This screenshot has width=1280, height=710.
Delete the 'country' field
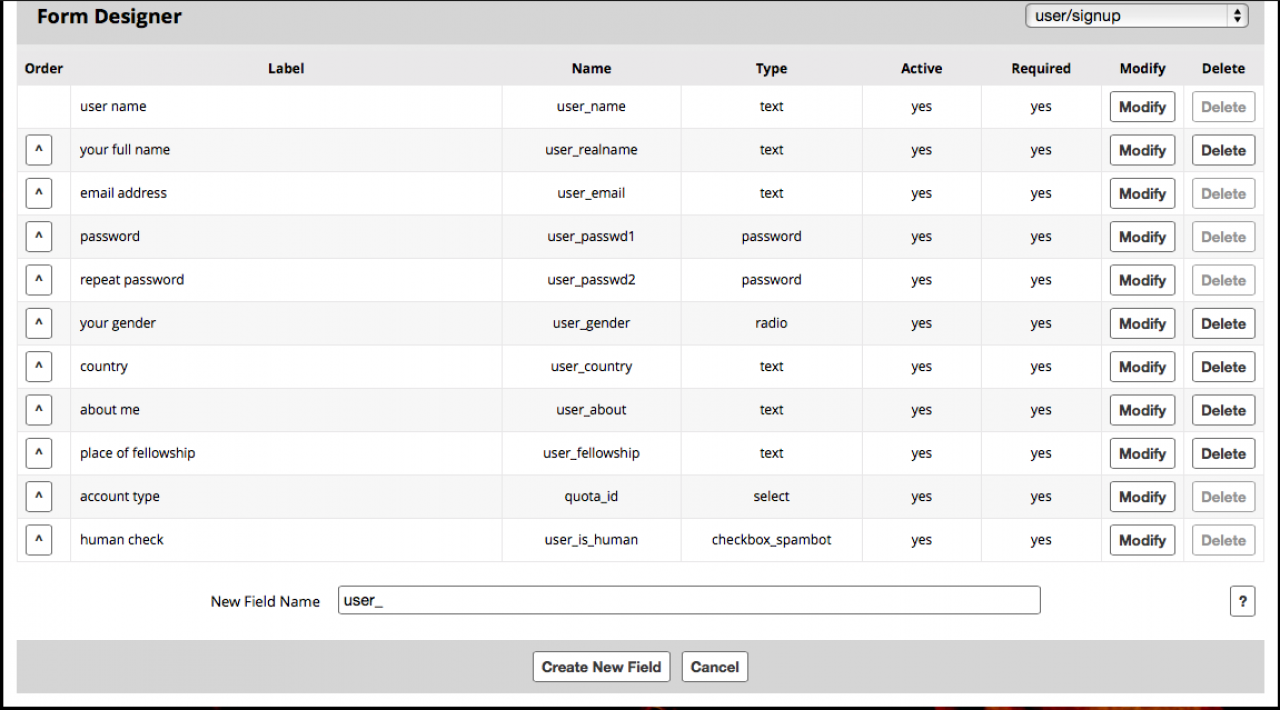(x=1223, y=367)
